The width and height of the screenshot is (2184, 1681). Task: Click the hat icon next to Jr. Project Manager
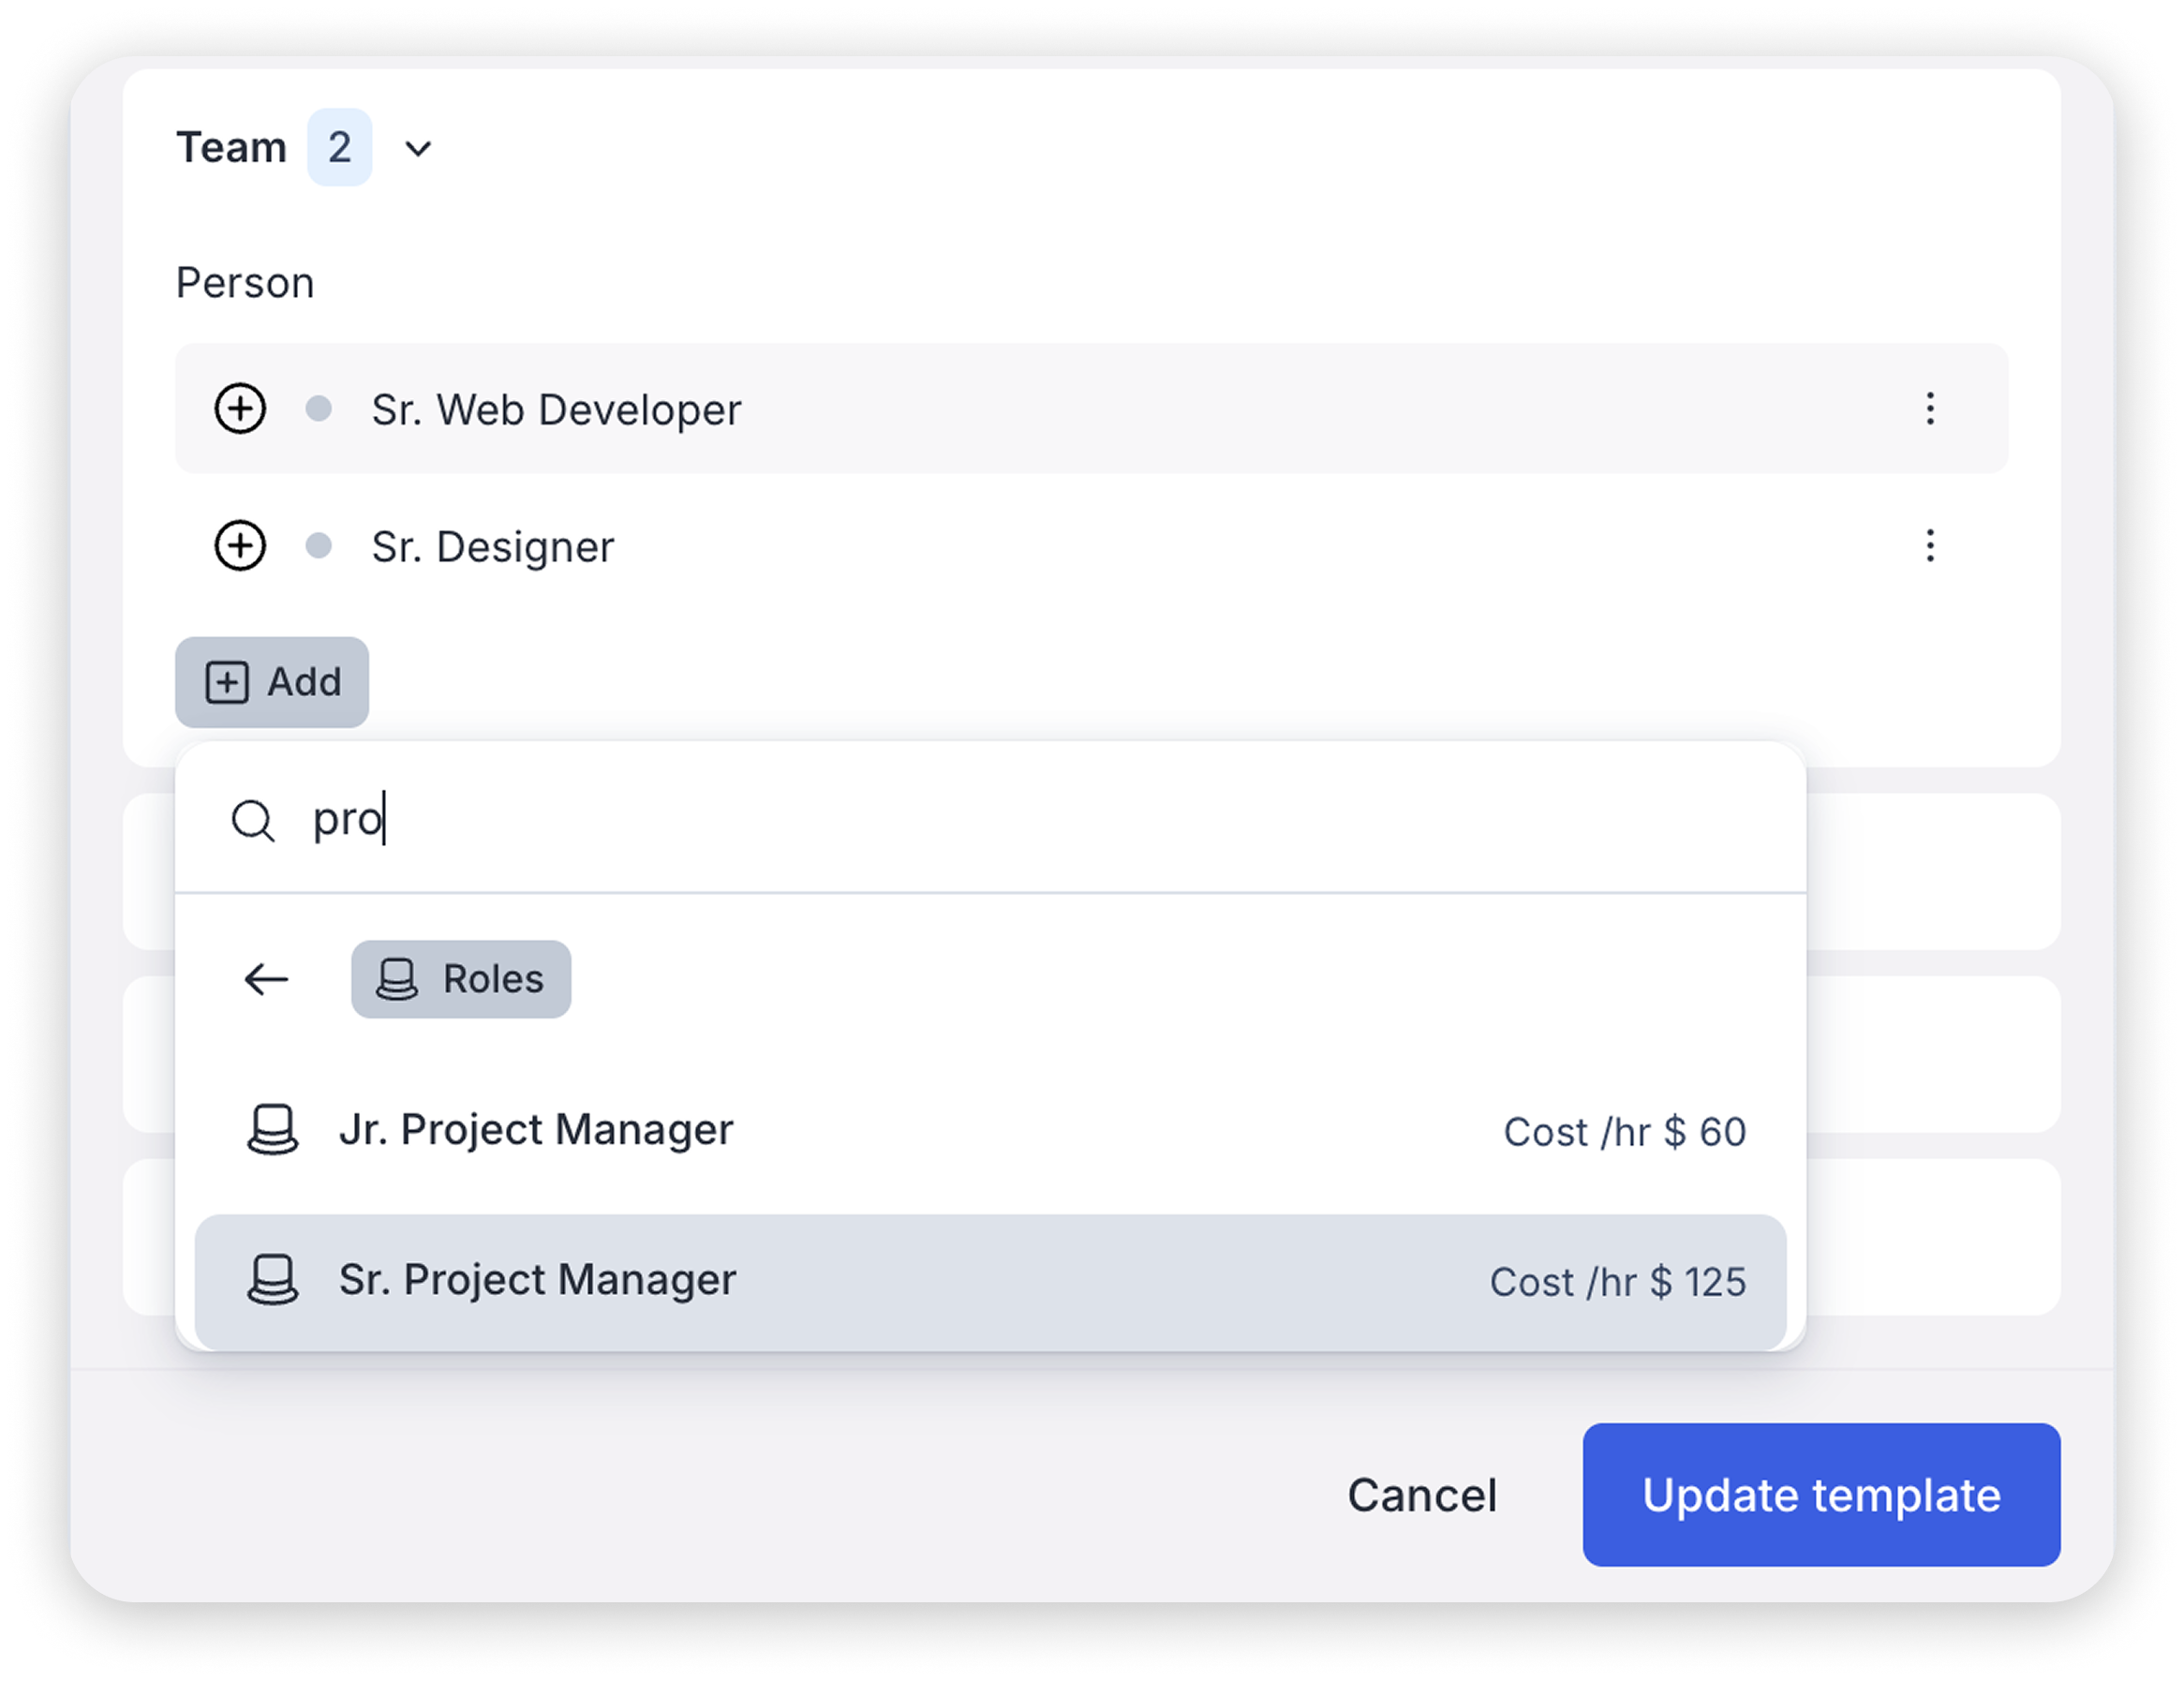point(273,1131)
